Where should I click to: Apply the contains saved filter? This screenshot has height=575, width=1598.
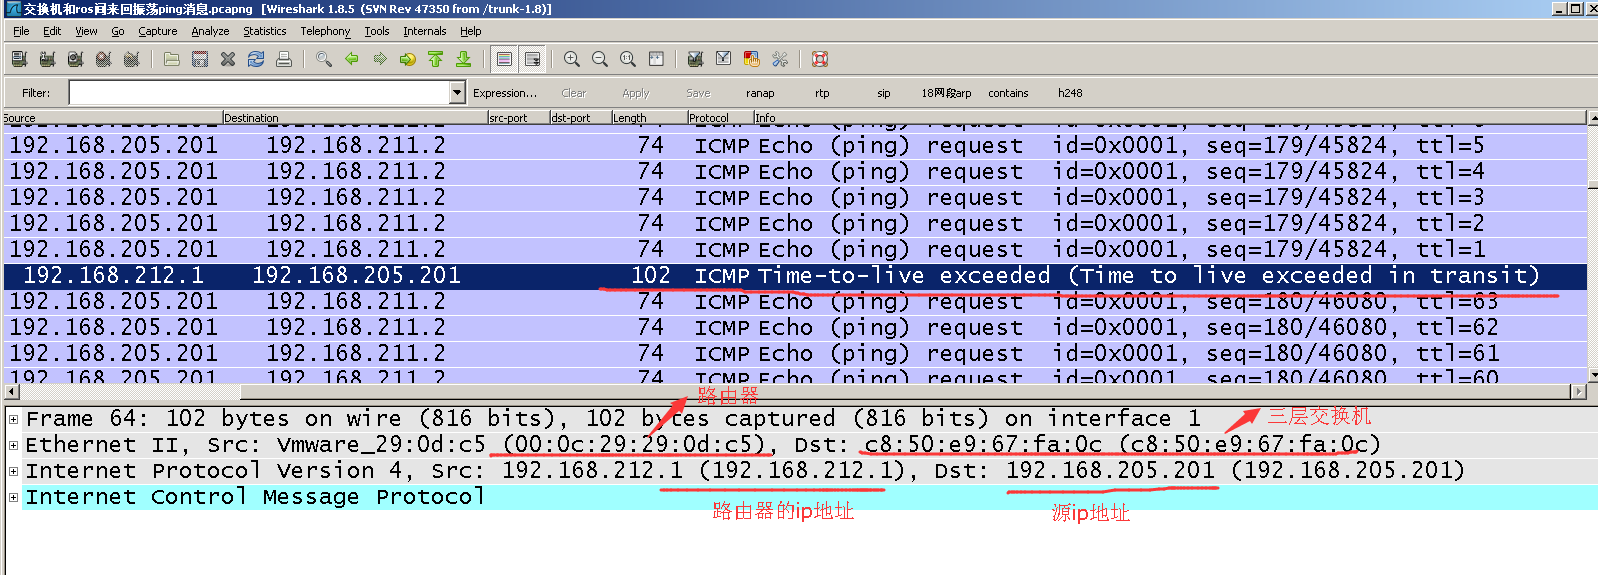click(1008, 93)
